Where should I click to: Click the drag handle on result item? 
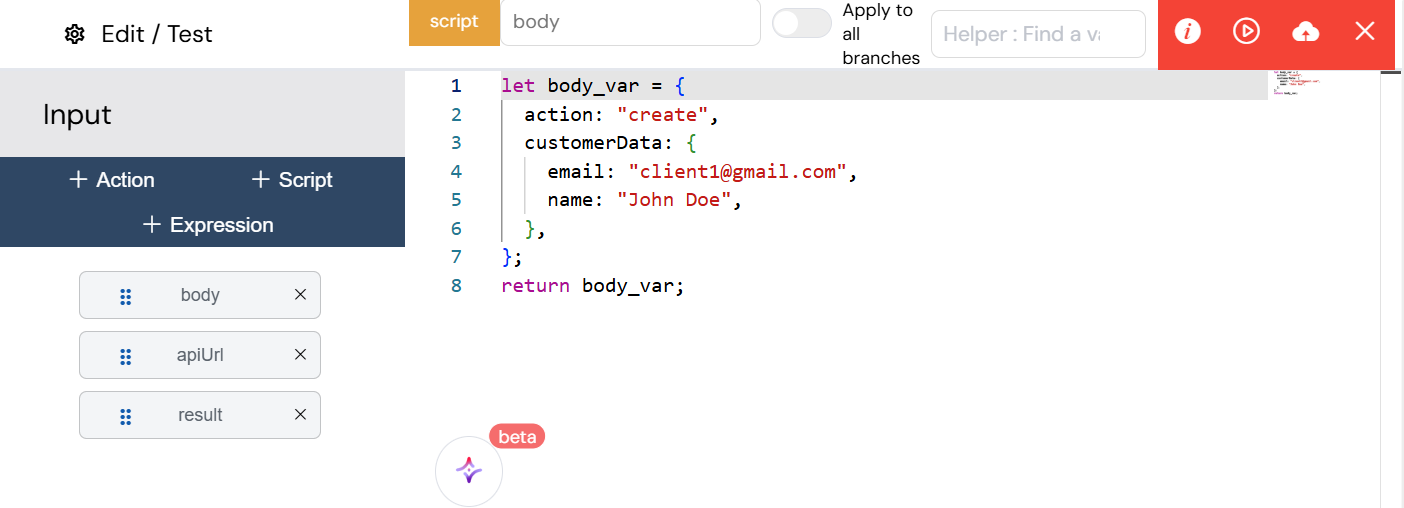coord(126,416)
